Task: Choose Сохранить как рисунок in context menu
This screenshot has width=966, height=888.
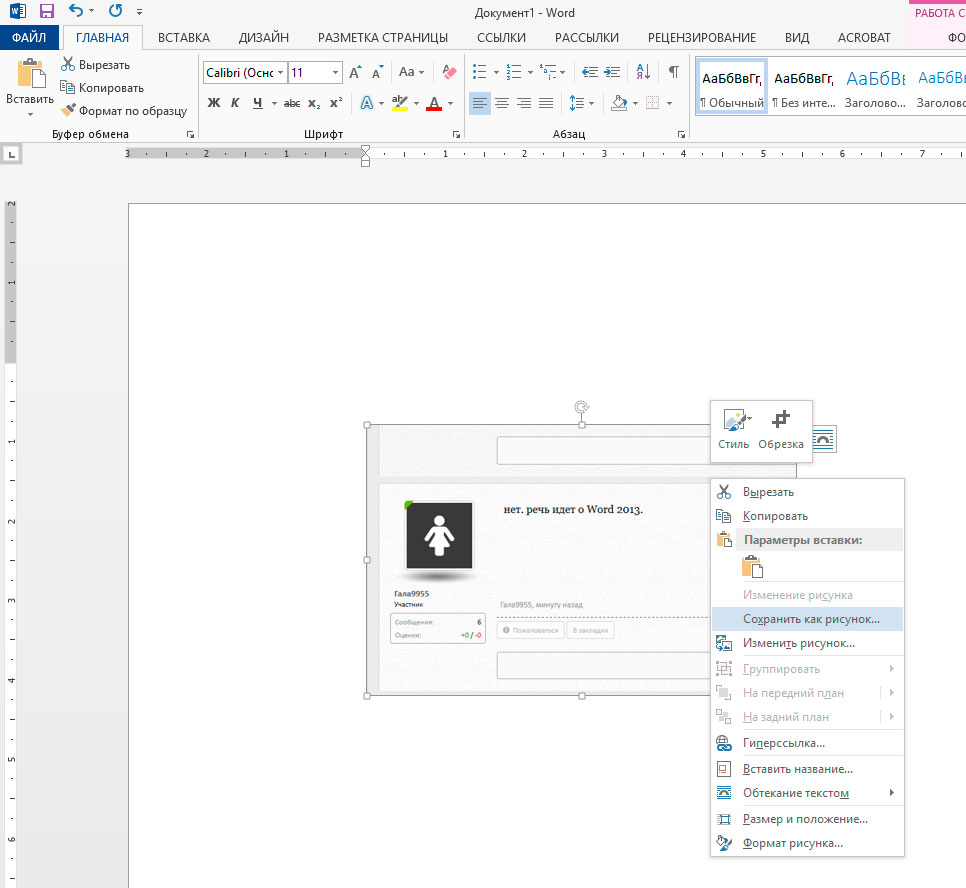Action: point(807,619)
